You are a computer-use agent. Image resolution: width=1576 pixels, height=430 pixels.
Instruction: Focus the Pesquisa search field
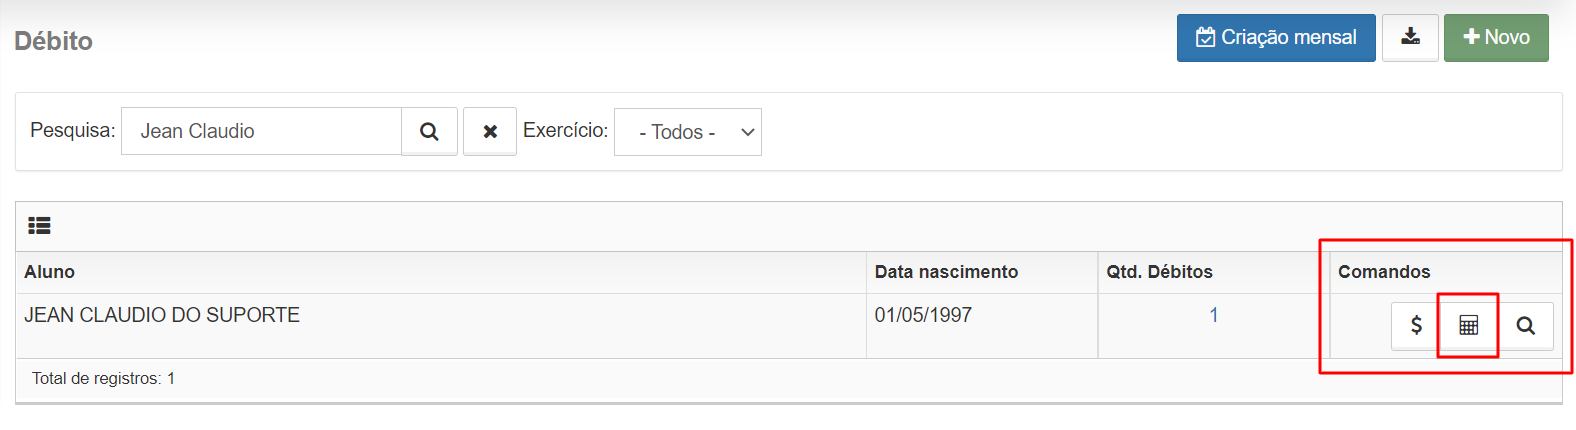point(261,131)
